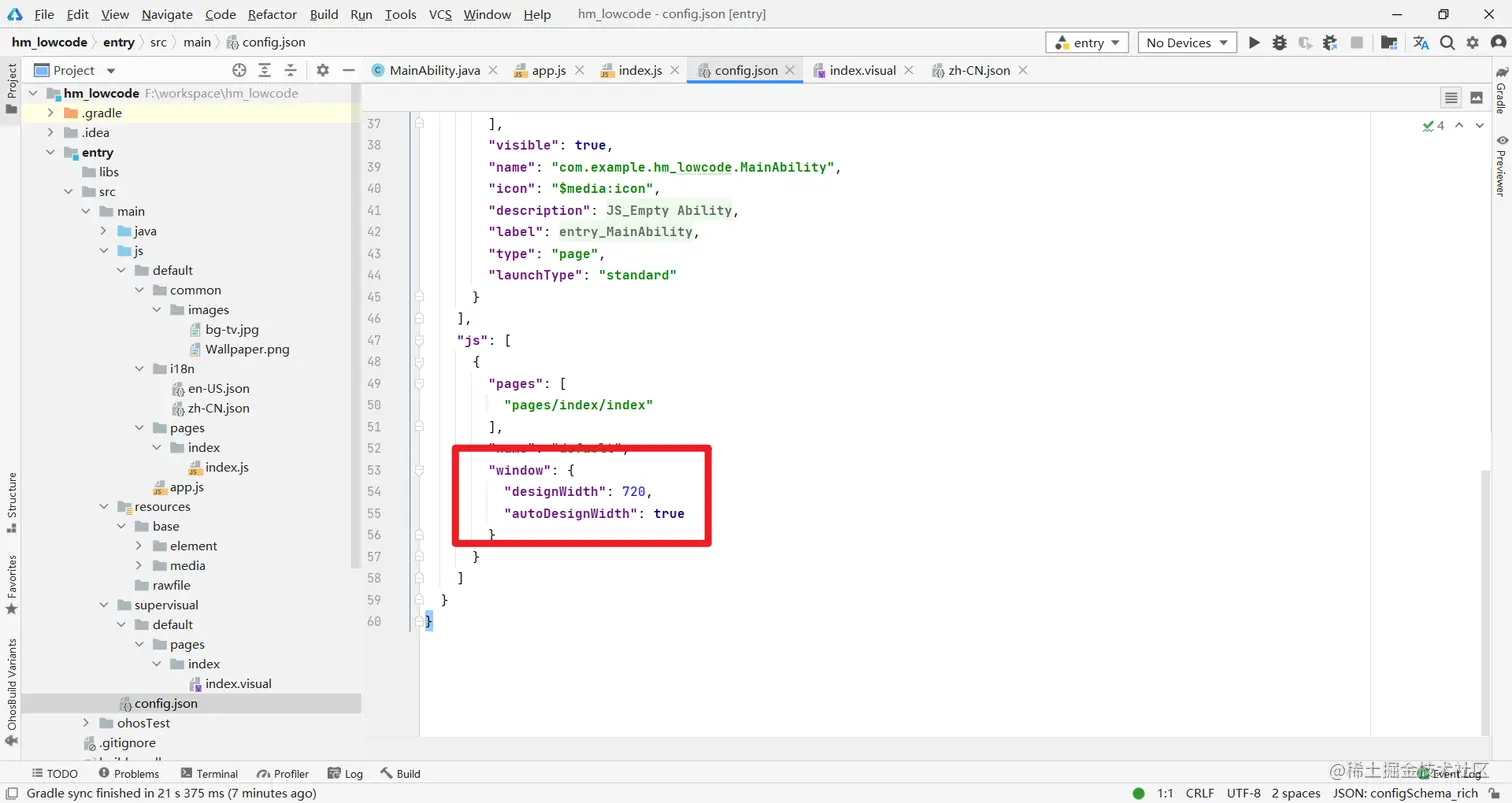Close the config.json editor tab

(789, 70)
